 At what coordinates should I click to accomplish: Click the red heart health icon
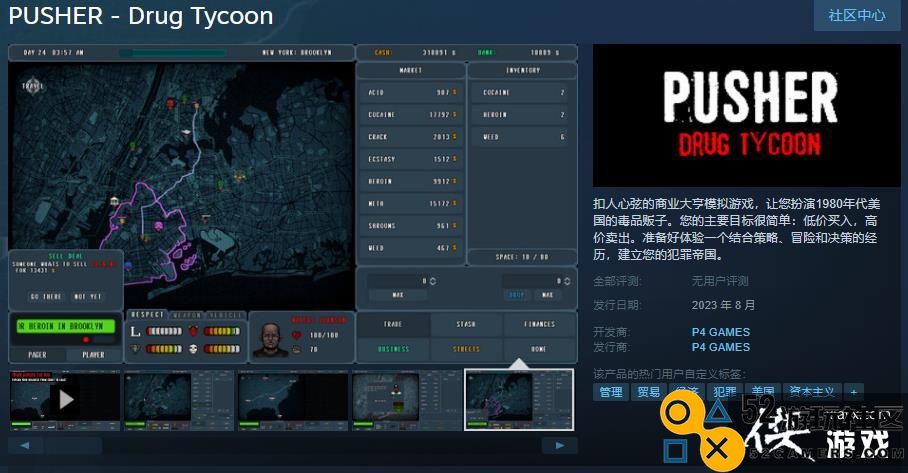point(296,335)
